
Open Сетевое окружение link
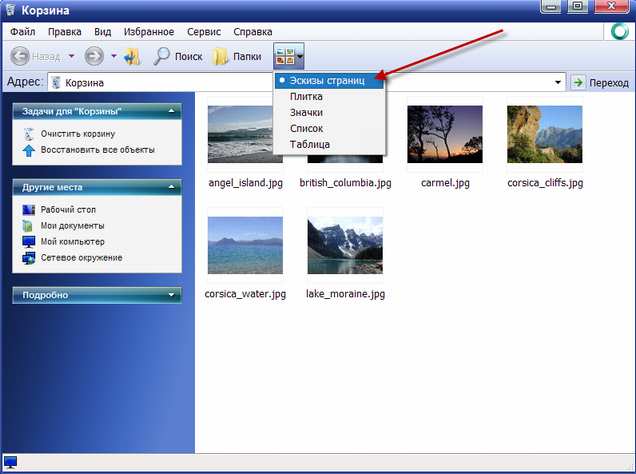pos(82,257)
